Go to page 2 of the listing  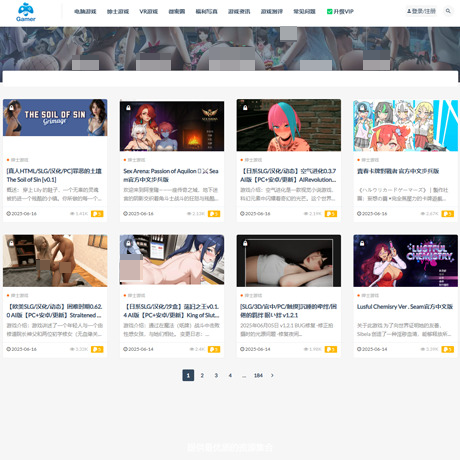tap(202, 375)
